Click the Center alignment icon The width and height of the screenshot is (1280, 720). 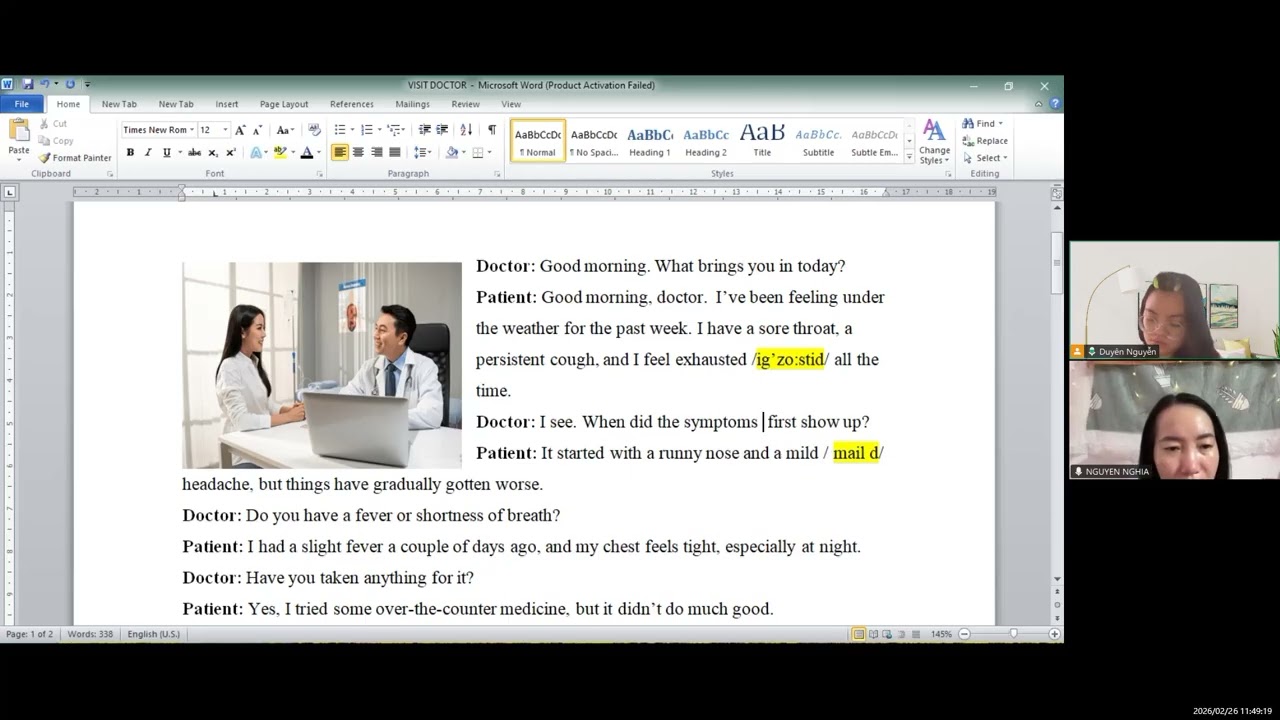358,153
